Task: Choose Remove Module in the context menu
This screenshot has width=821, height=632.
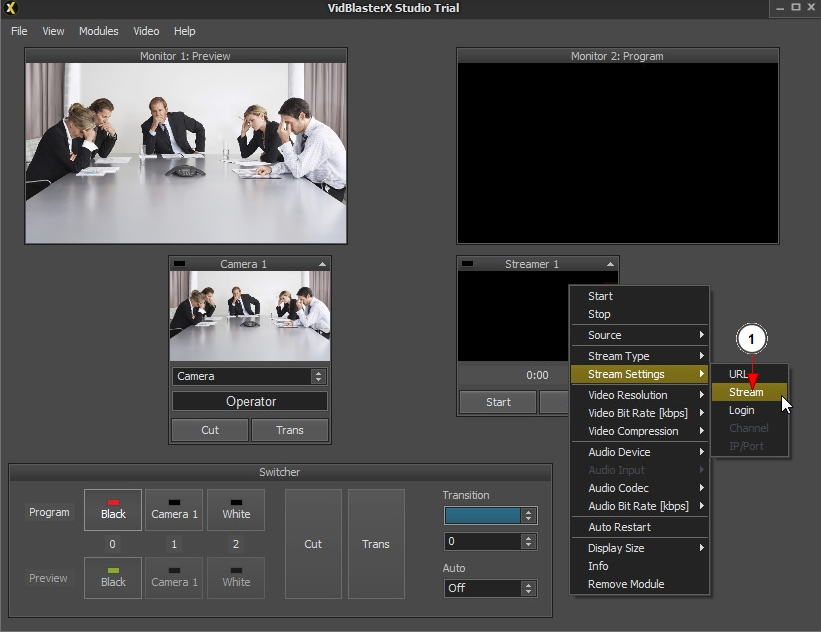Action: point(639,584)
